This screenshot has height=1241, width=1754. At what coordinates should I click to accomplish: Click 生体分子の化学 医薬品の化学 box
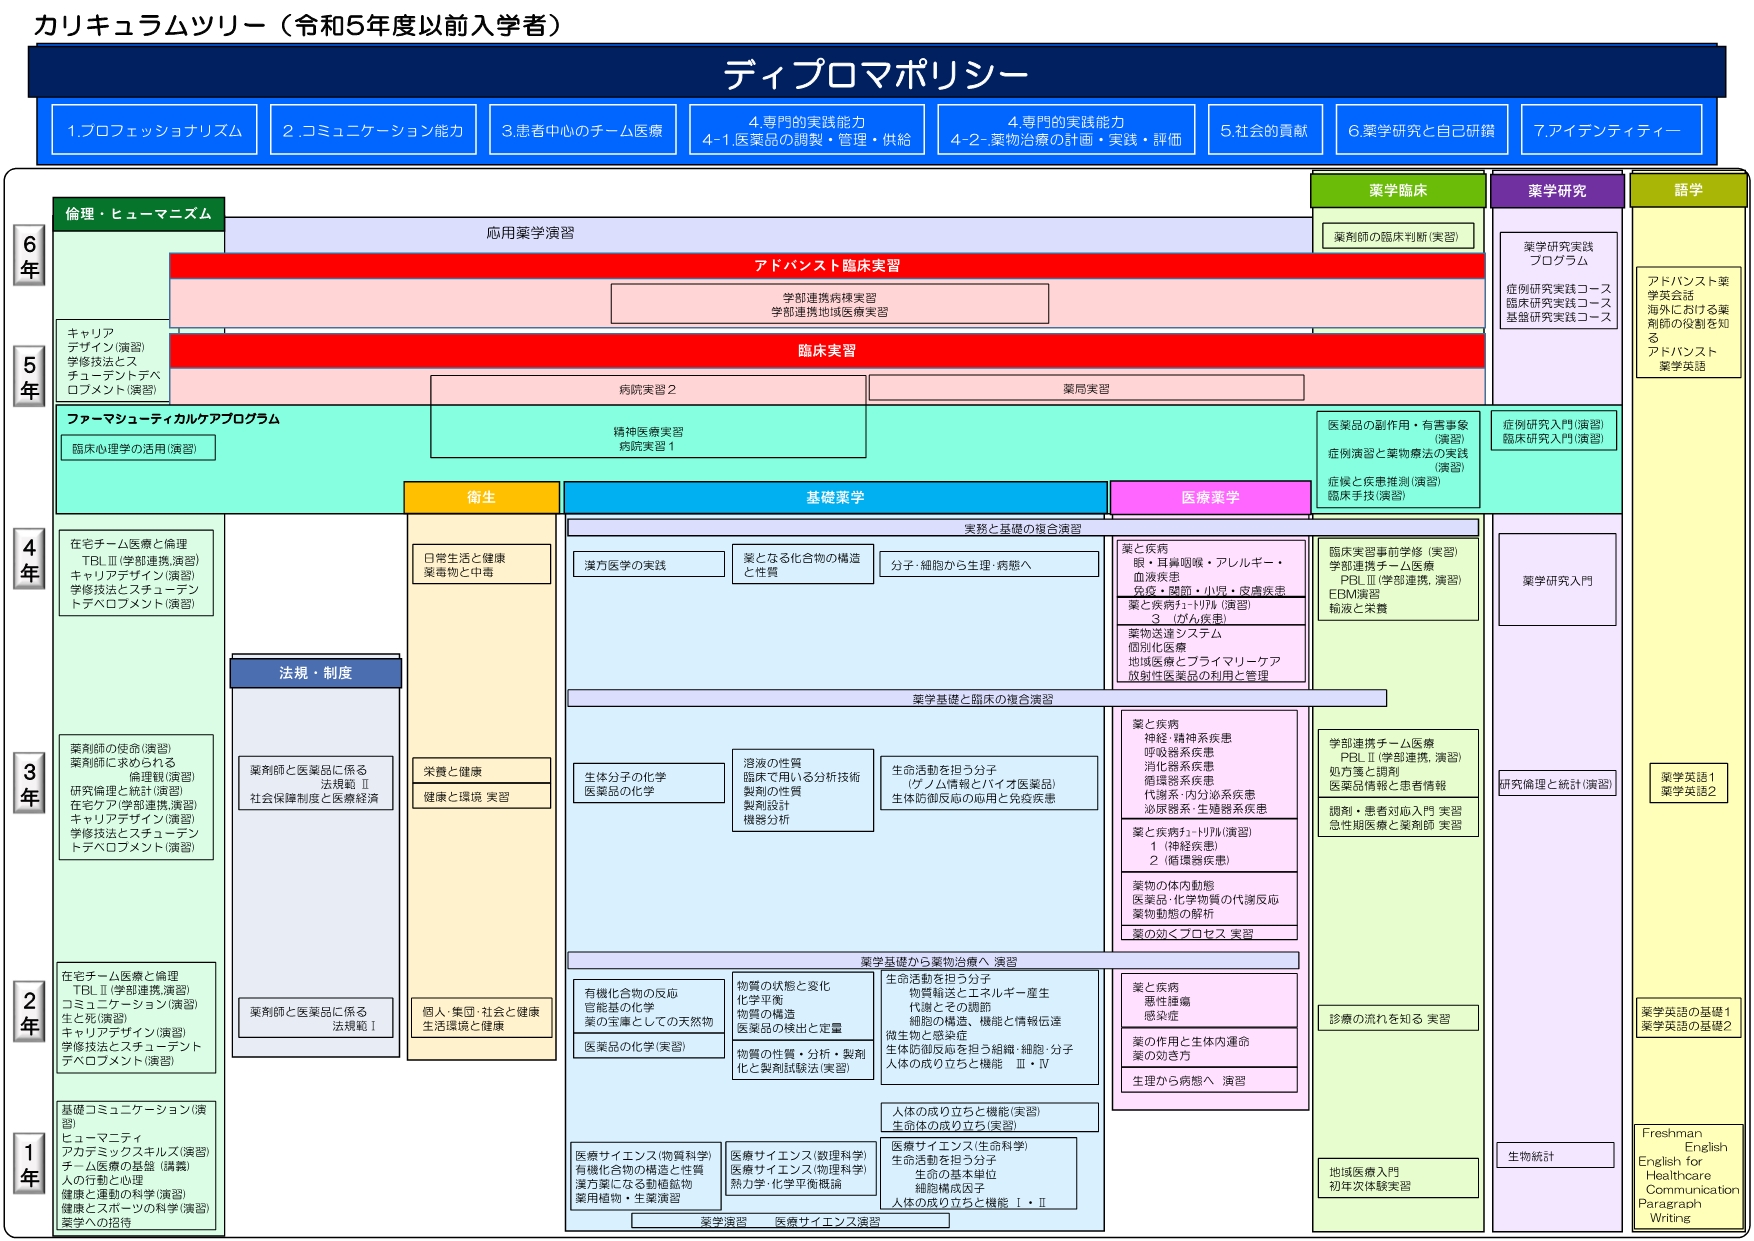click(648, 783)
